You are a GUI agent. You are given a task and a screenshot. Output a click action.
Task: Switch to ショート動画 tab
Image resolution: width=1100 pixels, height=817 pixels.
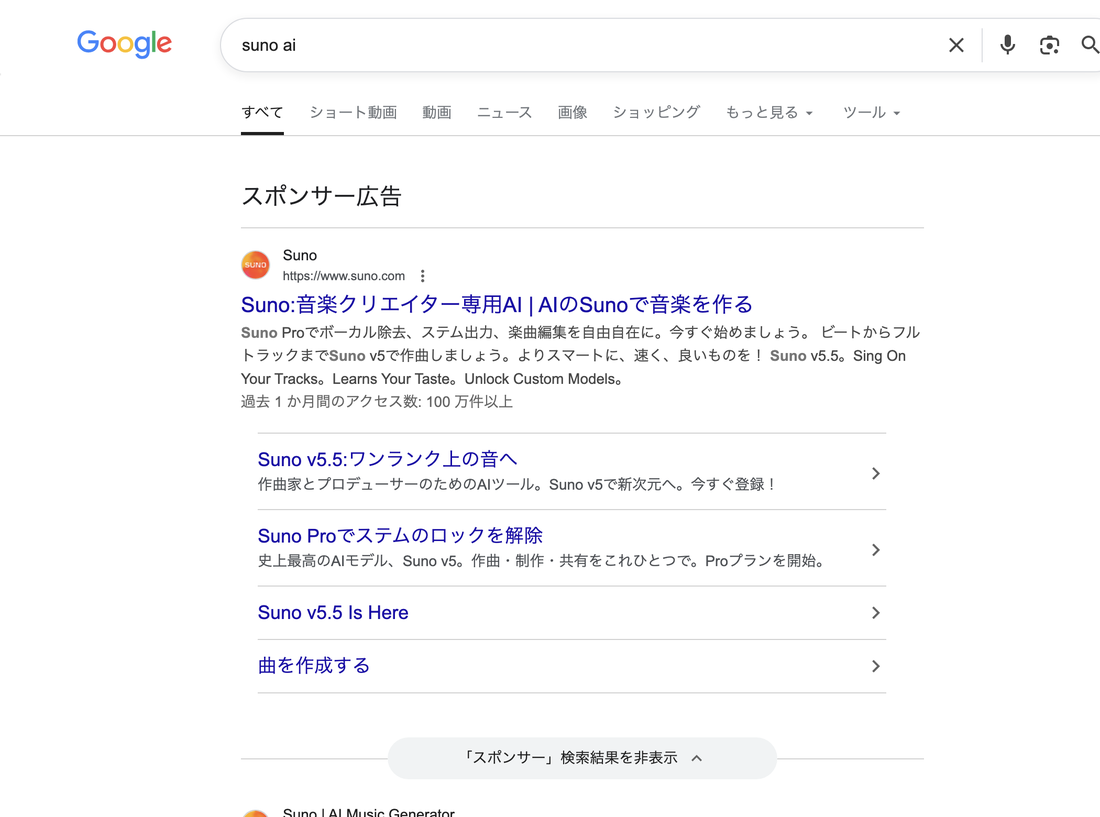point(354,112)
